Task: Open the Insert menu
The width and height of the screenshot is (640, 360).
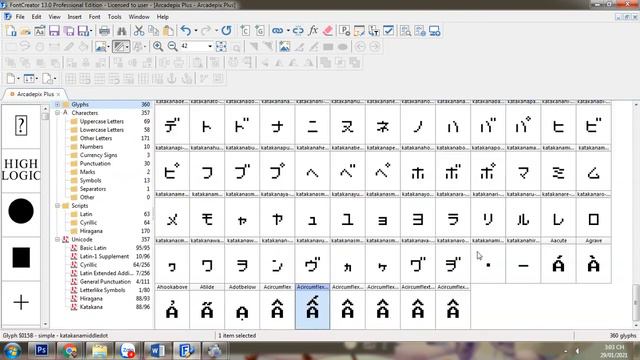Action: [x=74, y=17]
